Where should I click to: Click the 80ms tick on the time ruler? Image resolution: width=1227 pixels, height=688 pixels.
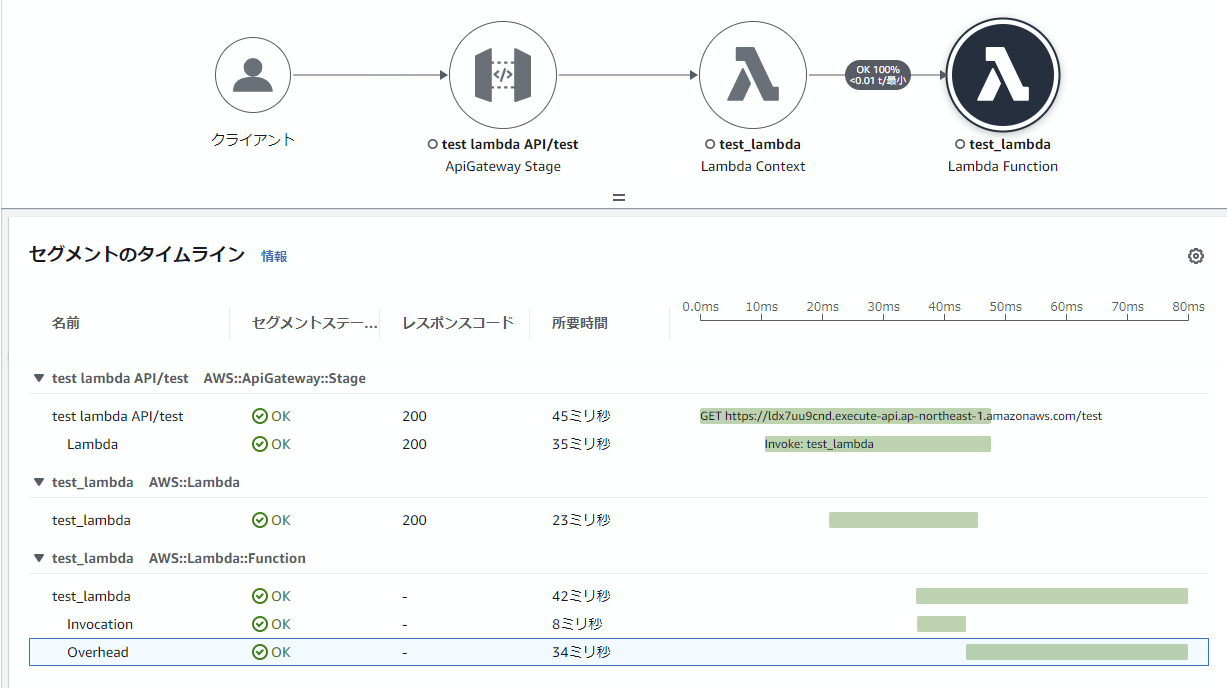point(1188,307)
